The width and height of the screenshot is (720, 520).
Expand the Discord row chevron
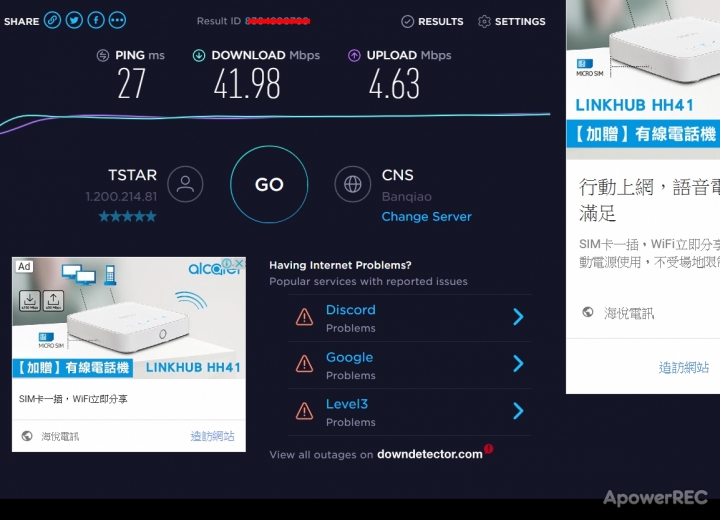(x=518, y=317)
